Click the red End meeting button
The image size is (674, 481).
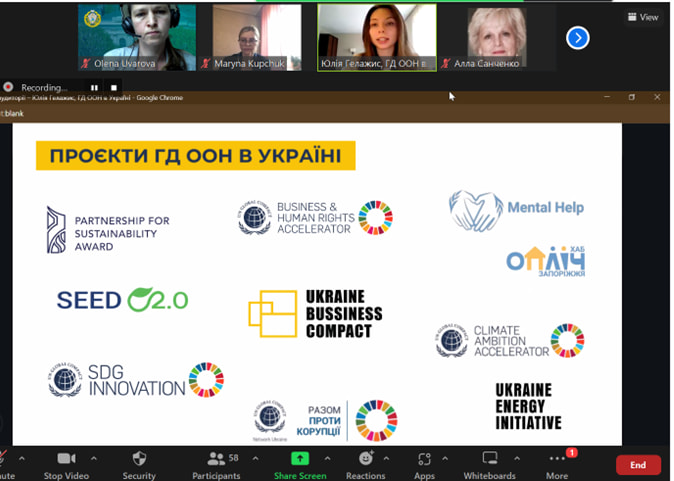click(638, 465)
